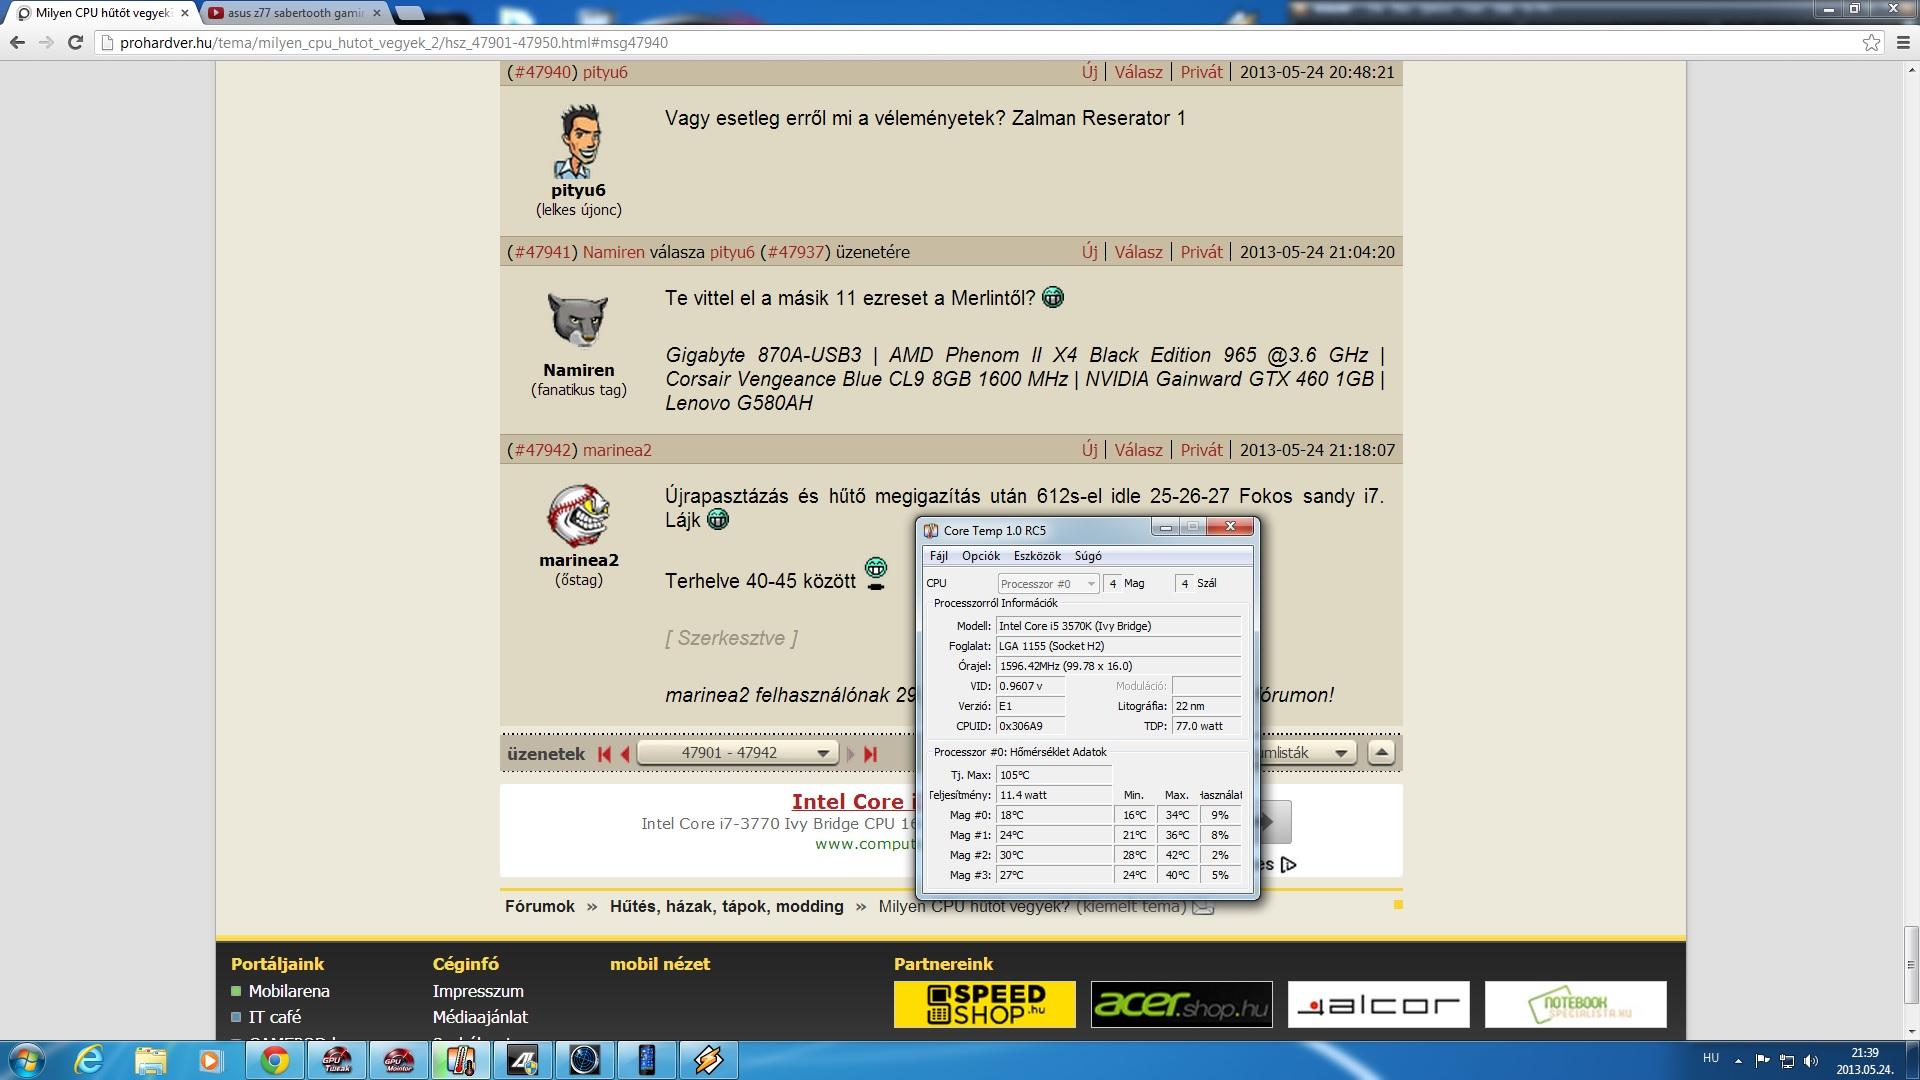
Task: Open Médiaajánlat link in footer
Action: 480,1017
